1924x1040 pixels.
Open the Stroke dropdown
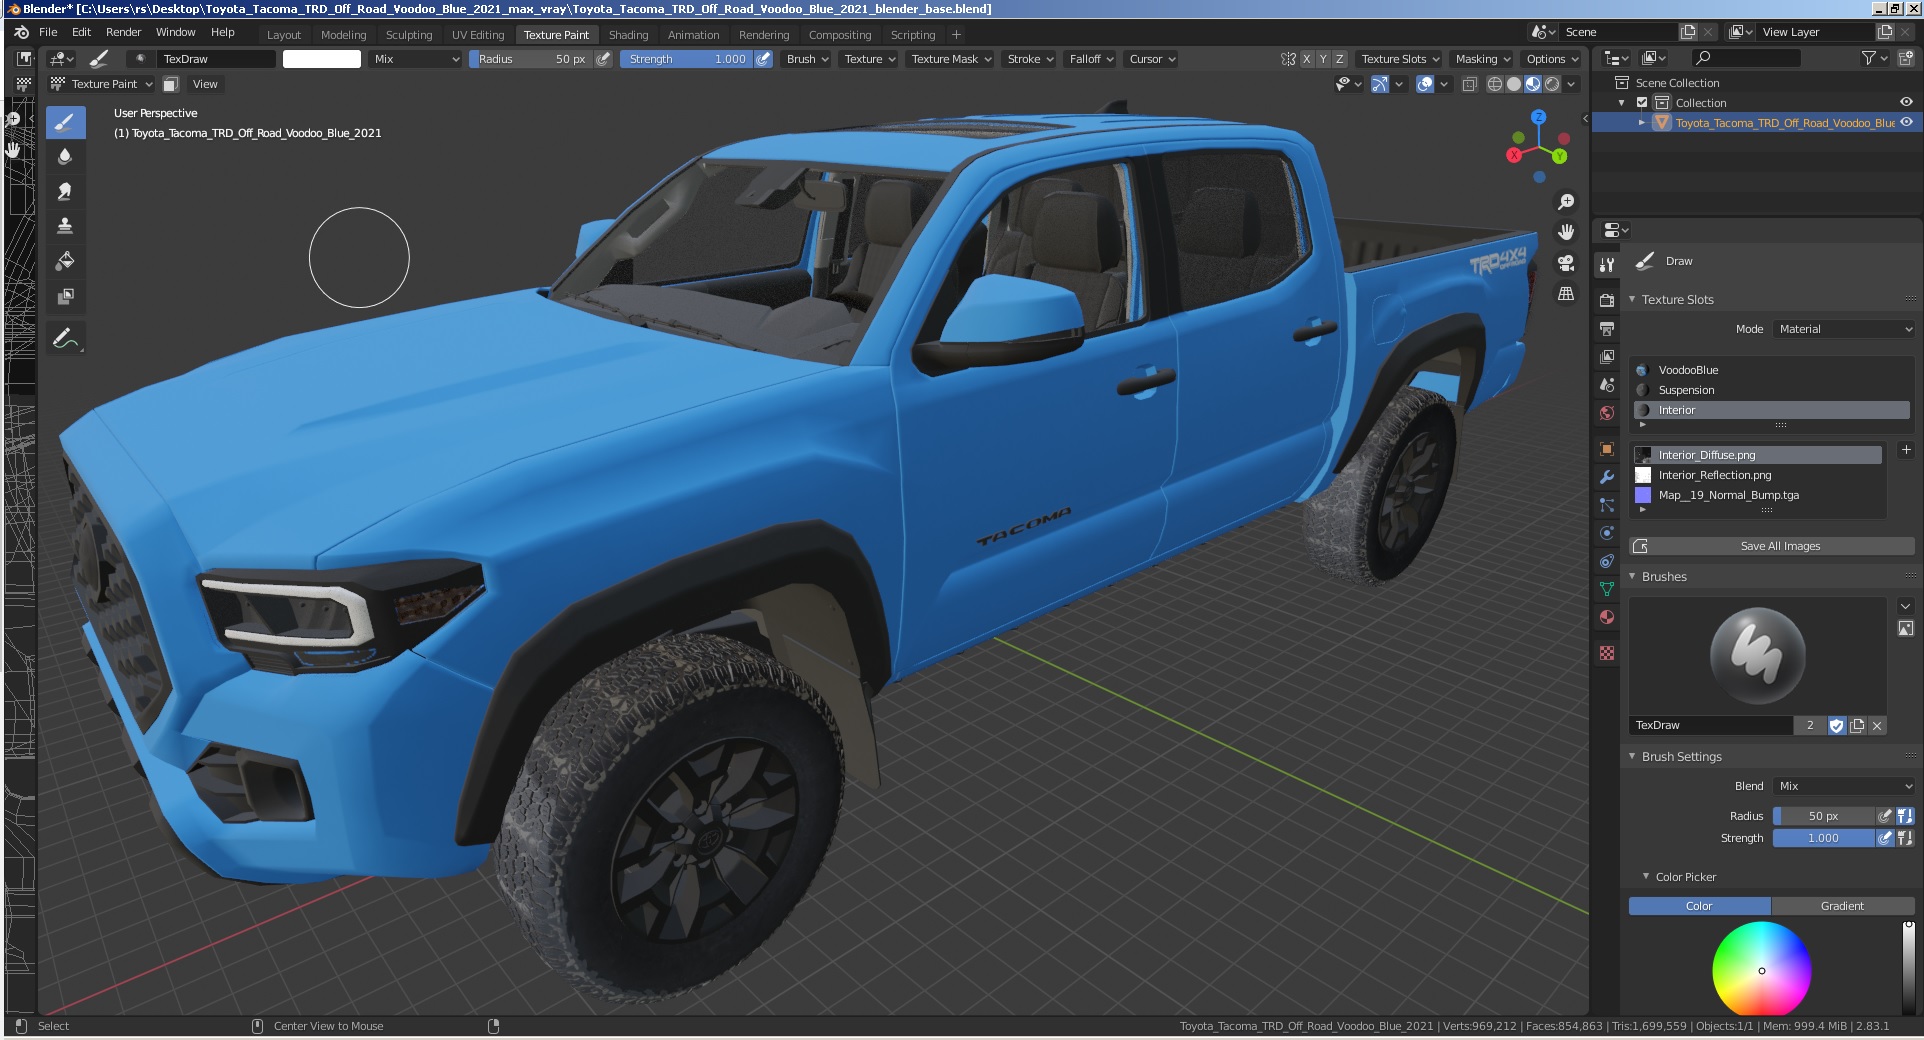point(1030,59)
